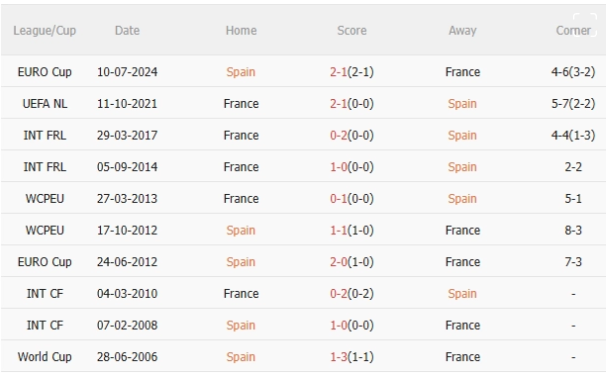Open the 0-2(0-0) score dated 29-03-2017

coord(352,136)
